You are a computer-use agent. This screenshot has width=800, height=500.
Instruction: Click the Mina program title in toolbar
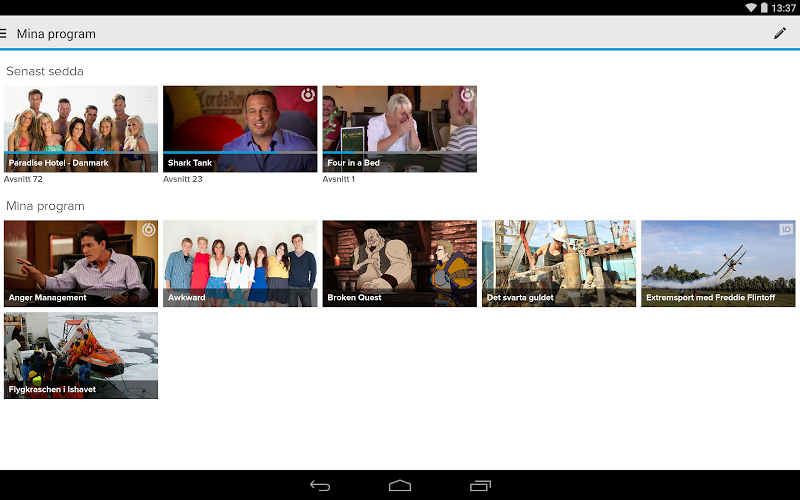coord(56,34)
